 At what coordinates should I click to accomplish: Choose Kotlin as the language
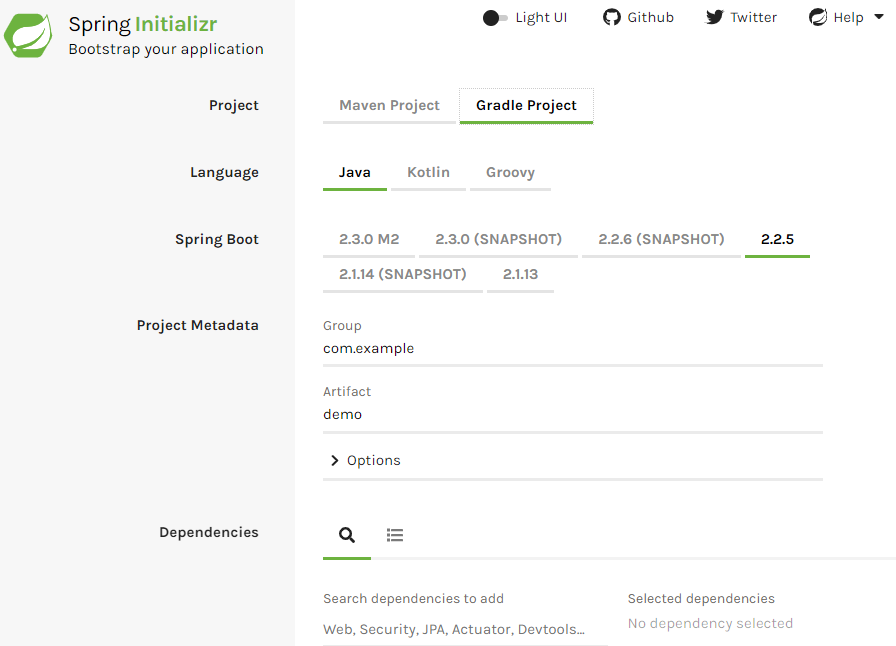coord(429,173)
